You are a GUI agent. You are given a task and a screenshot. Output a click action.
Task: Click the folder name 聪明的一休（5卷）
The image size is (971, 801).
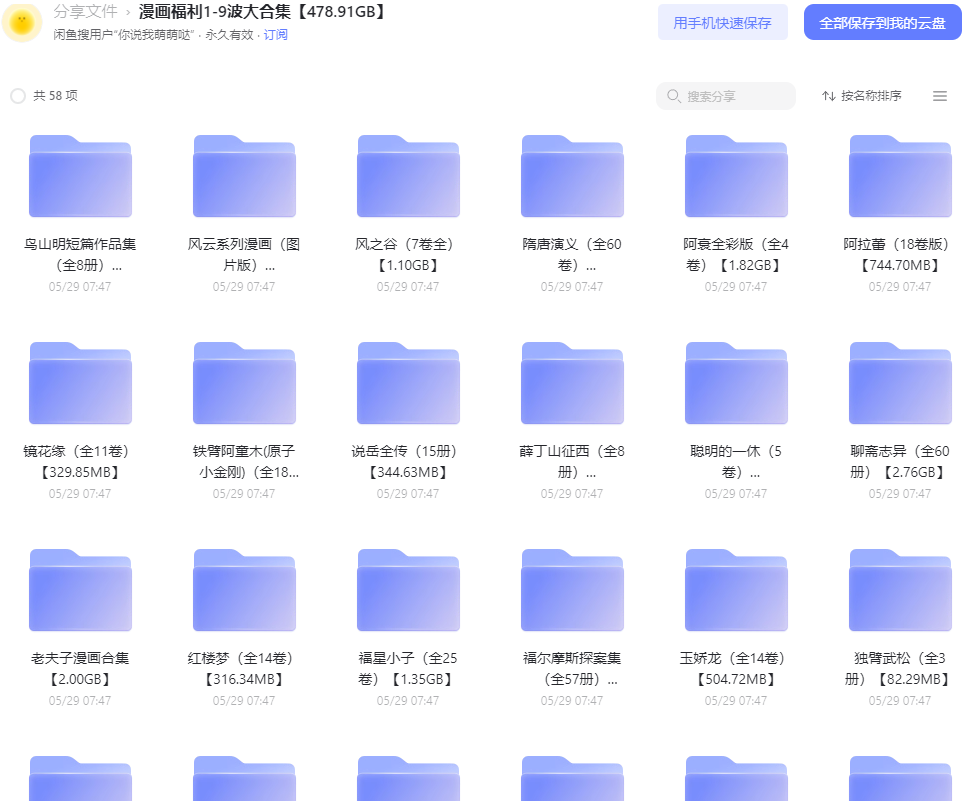736,462
